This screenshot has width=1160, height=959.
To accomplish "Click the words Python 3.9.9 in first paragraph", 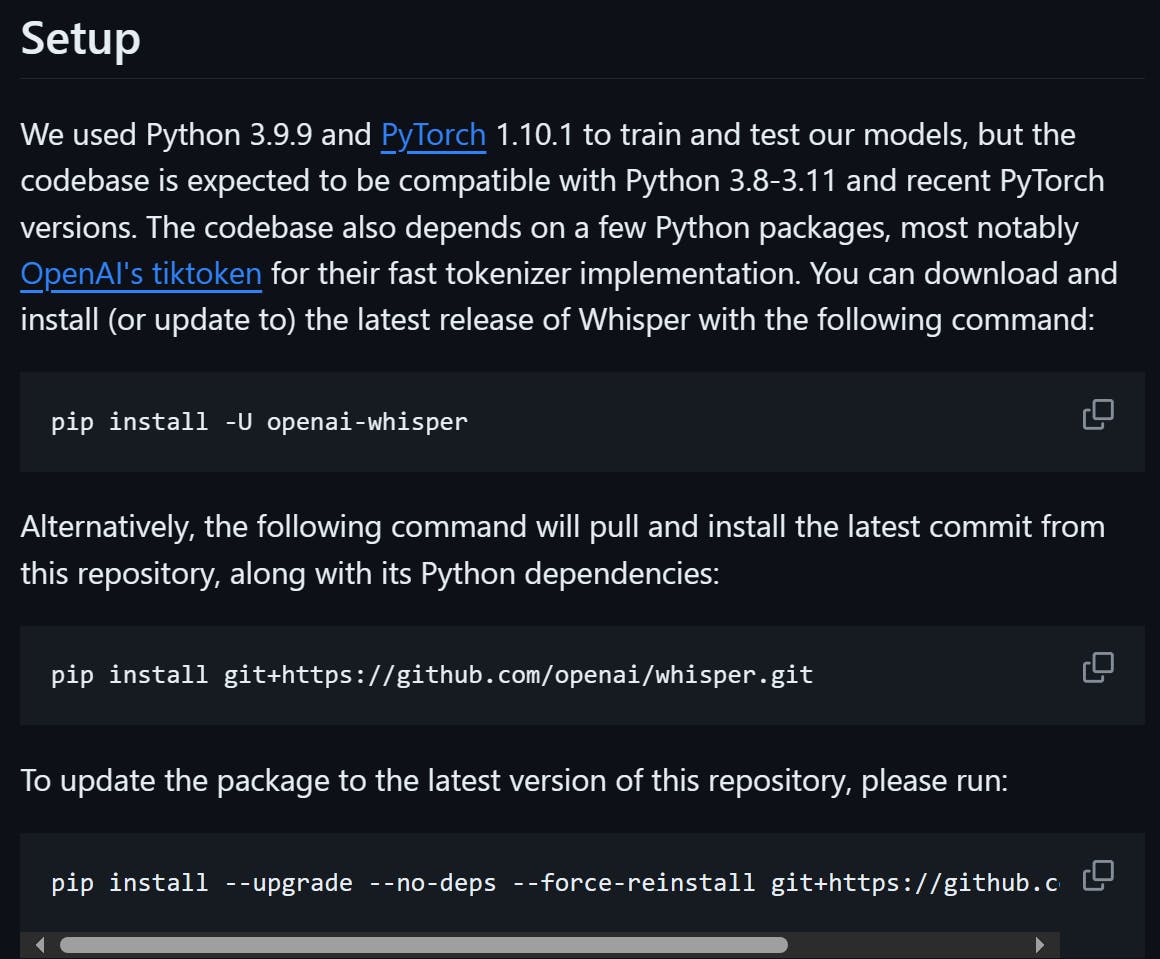I will pos(229,135).
